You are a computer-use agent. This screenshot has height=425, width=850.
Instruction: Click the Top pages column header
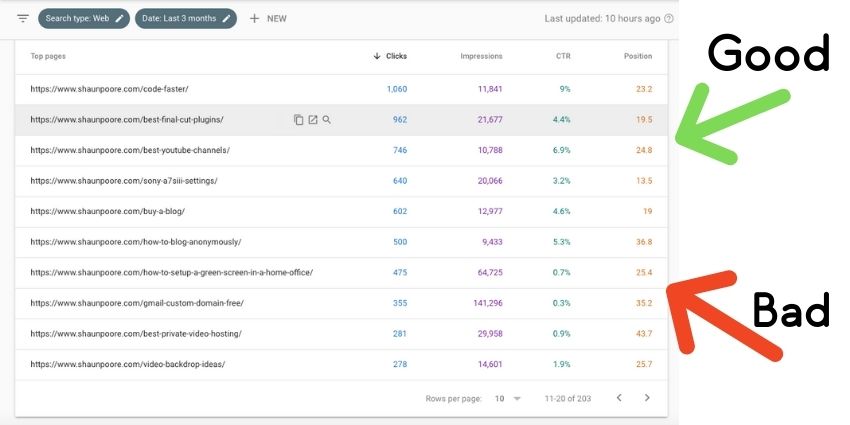[48, 56]
